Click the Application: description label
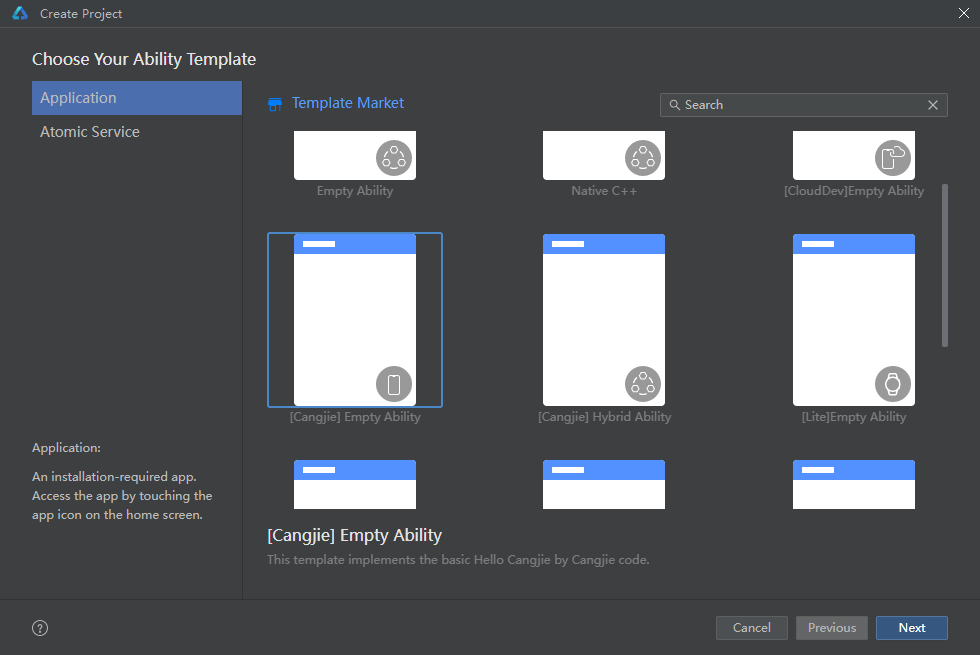Viewport: 980px width, 655px height. [x=66, y=448]
